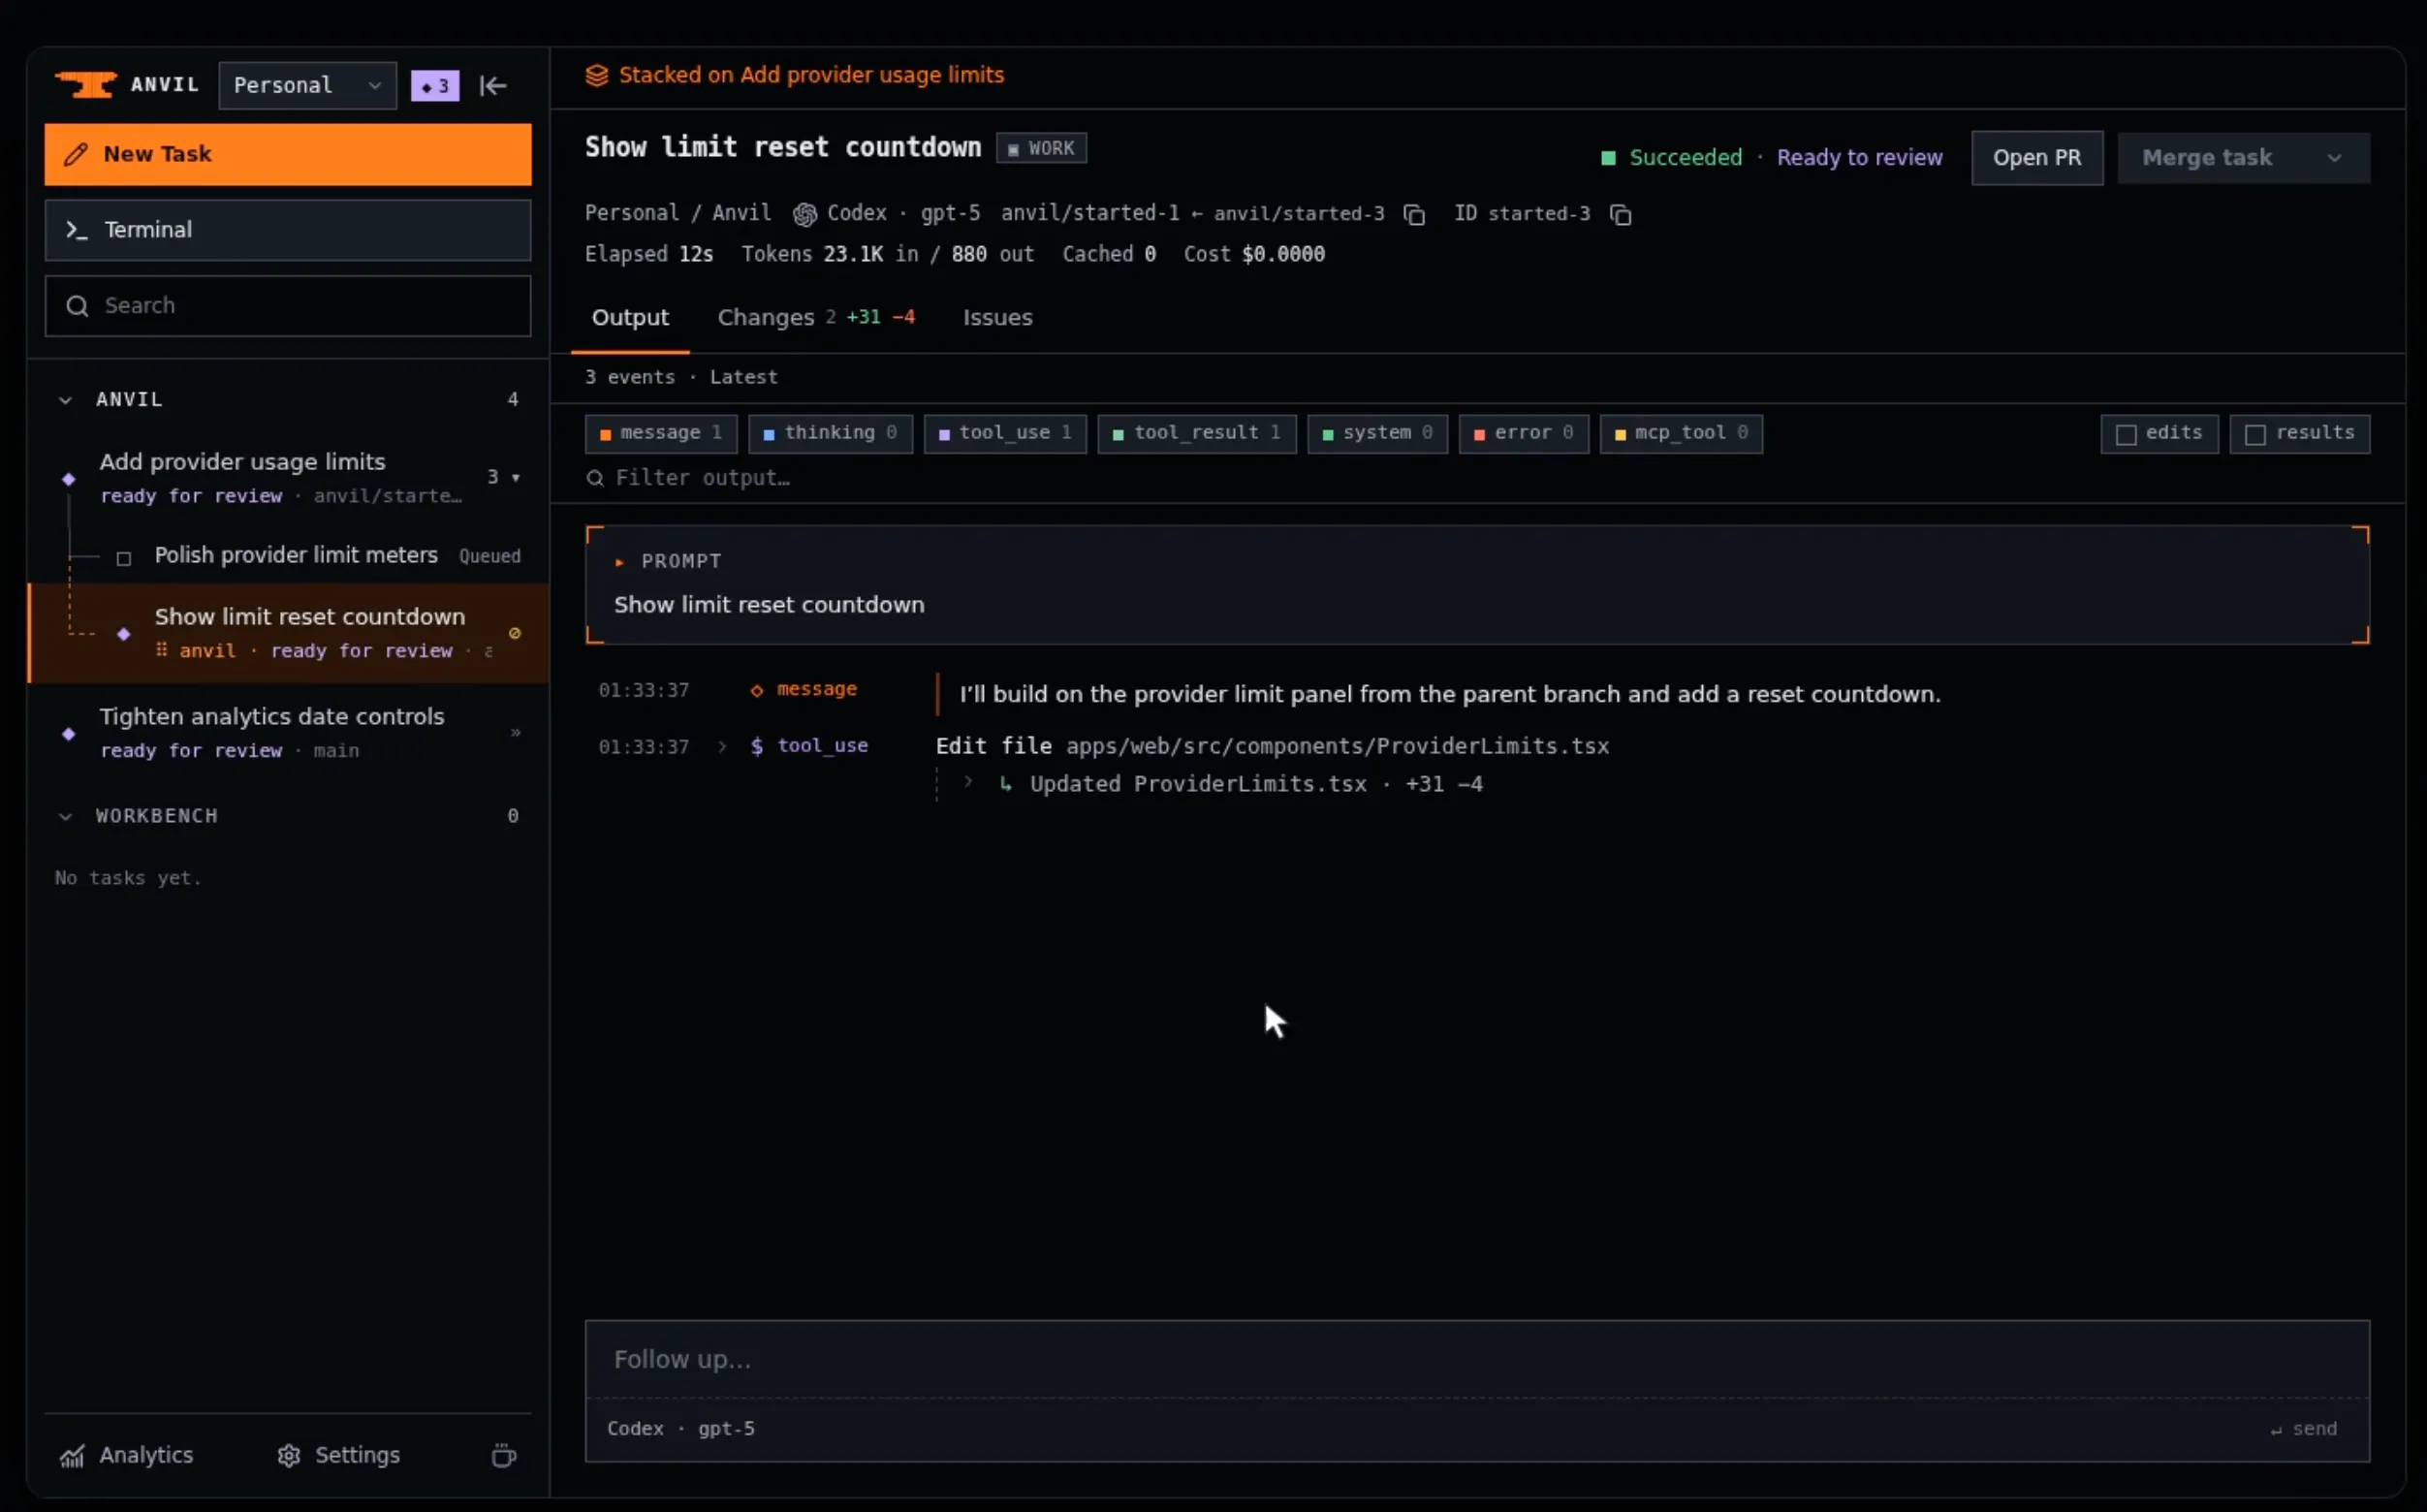This screenshot has width=2427, height=1512.
Task: Enable the results checkbox
Action: (x=2255, y=434)
